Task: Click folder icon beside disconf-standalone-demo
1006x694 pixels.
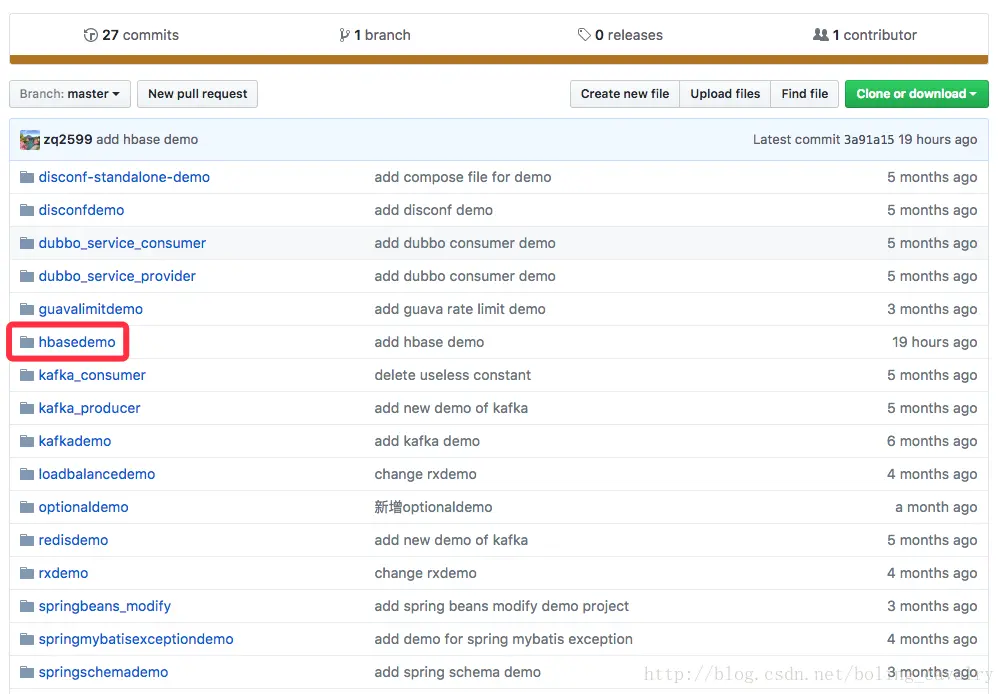Action: (x=27, y=177)
